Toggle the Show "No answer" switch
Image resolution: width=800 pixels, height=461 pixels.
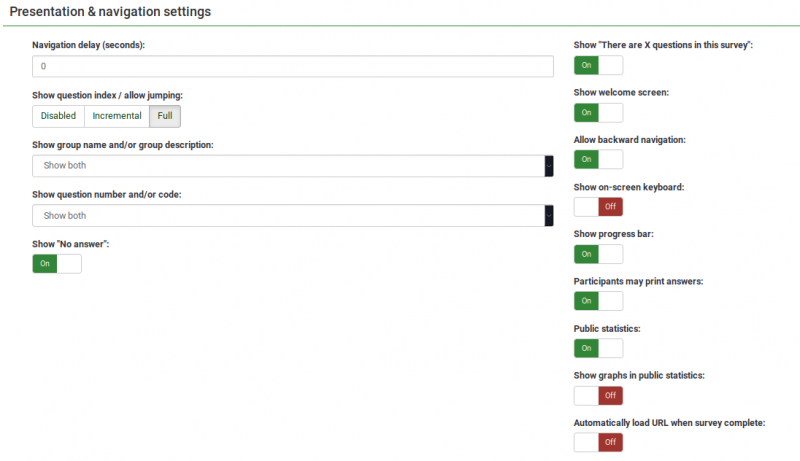pos(57,264)
